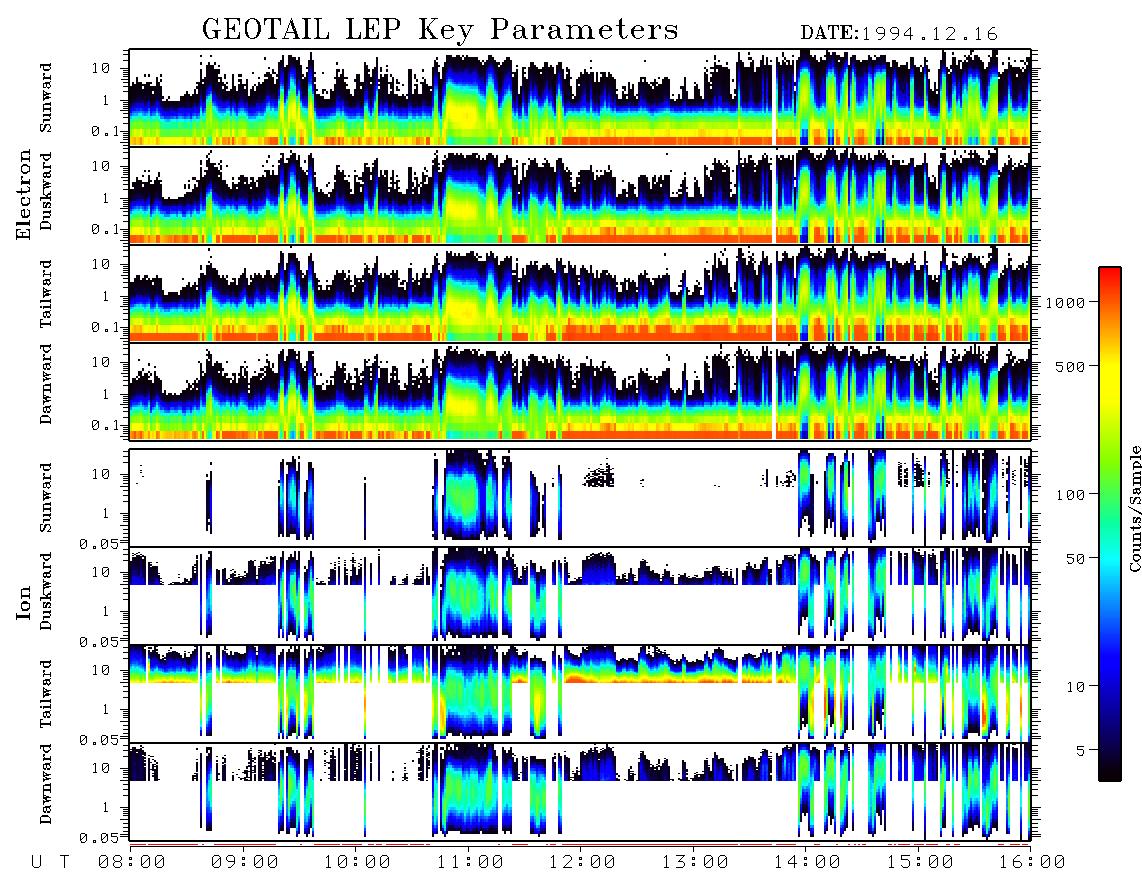Click the "U T" axis label
This screenshot has height=880, width=1142.
pyautogui.click(x=50, y=863)
